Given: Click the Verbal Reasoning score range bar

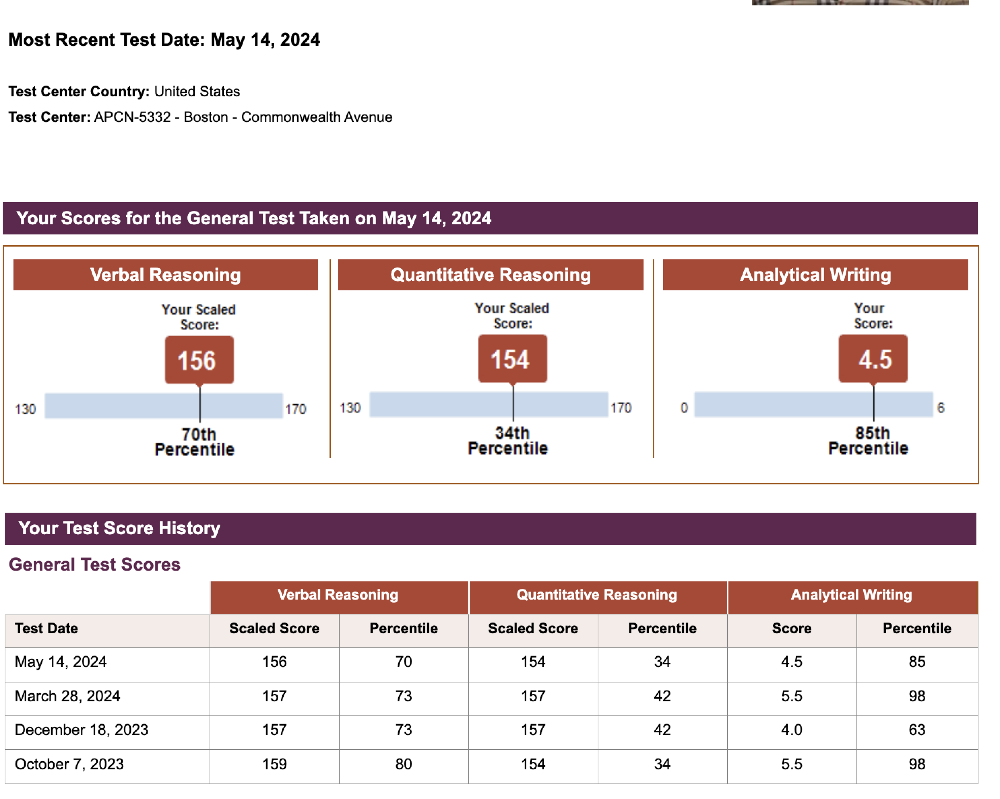Looking at the screenshot, I should pos(164,406).
